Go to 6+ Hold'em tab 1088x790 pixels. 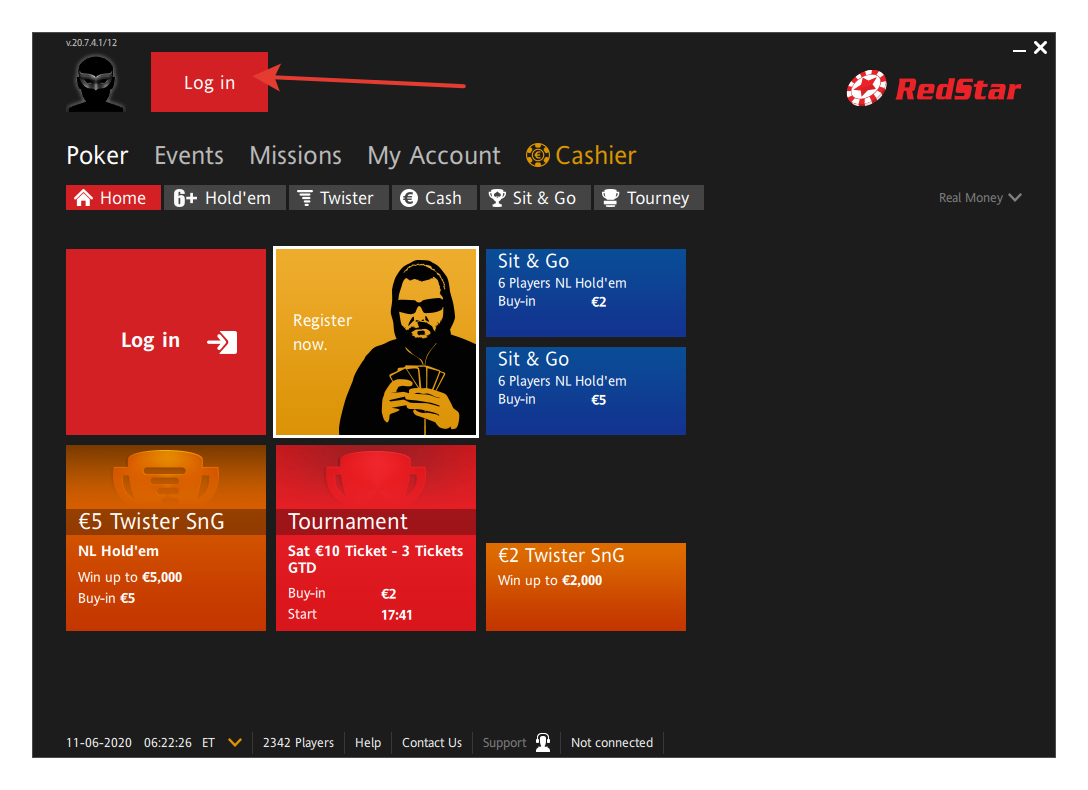tap(224, 198)
